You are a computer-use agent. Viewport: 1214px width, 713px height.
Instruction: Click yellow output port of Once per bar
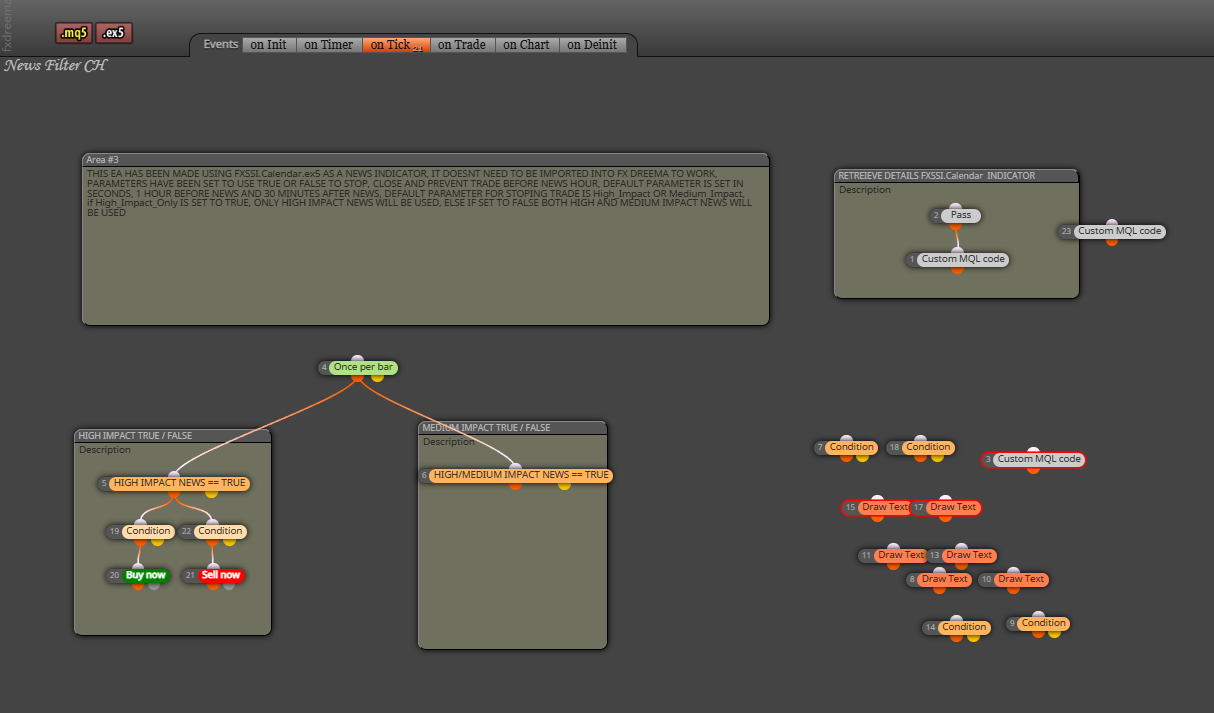tap(377, 377)
